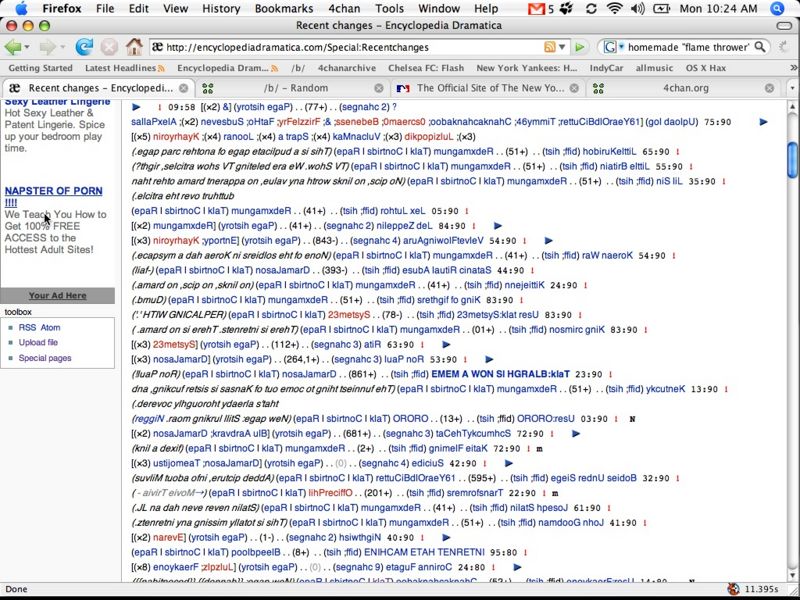Open the Bookmarks menu
Screen dimensions: 800x600
[x=284, y=8]
